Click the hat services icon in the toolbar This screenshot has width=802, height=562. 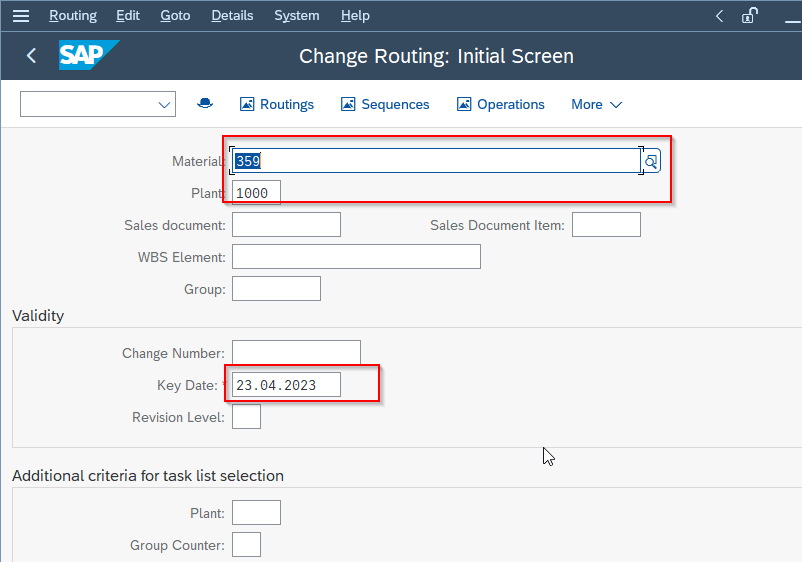point(205,104)
